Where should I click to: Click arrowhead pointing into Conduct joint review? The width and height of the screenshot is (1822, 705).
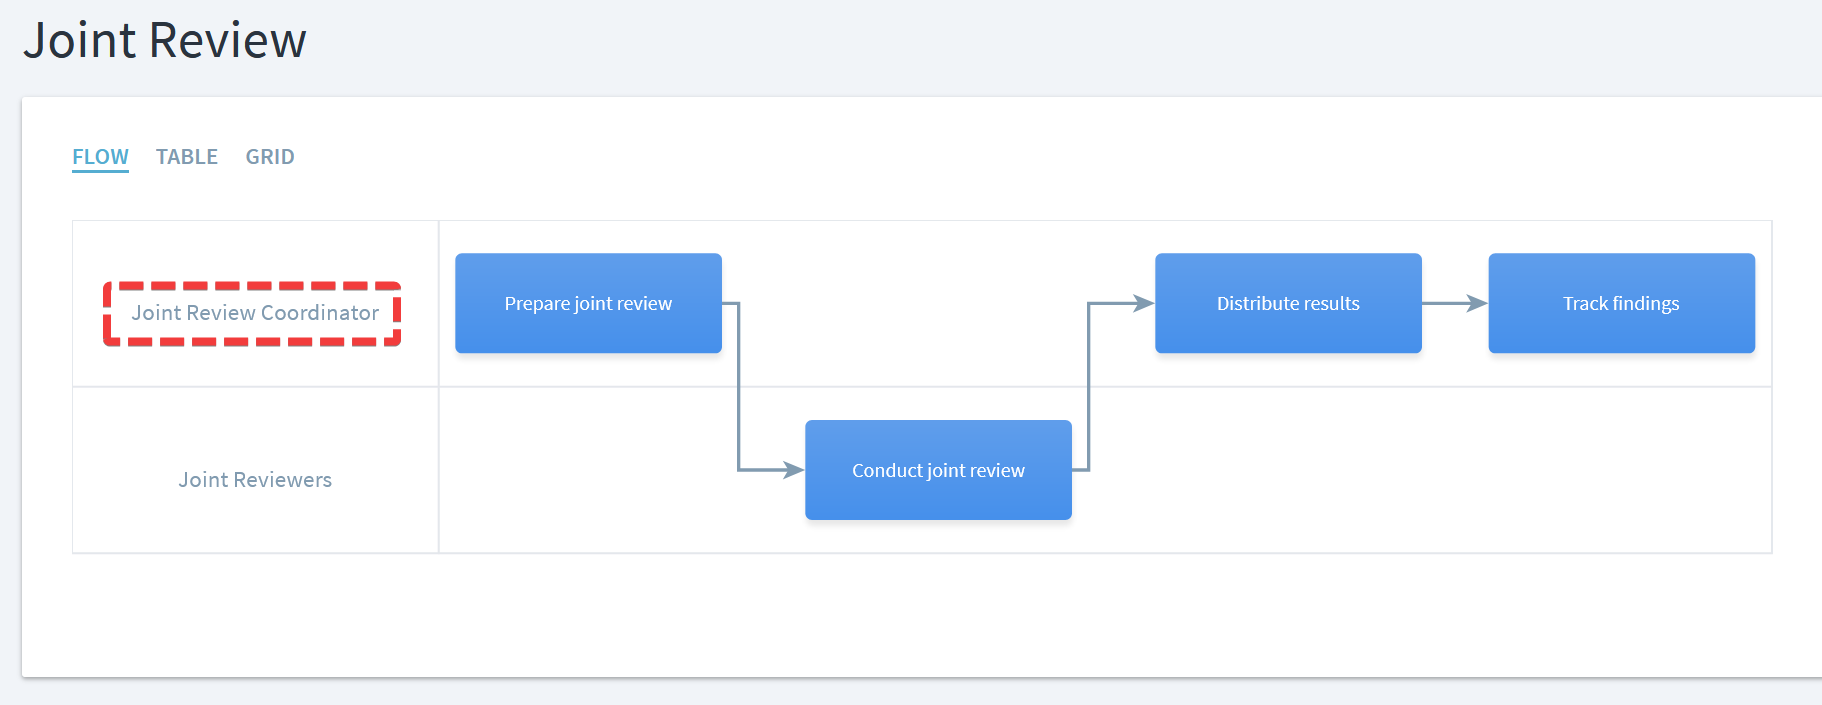pos(794,470)
